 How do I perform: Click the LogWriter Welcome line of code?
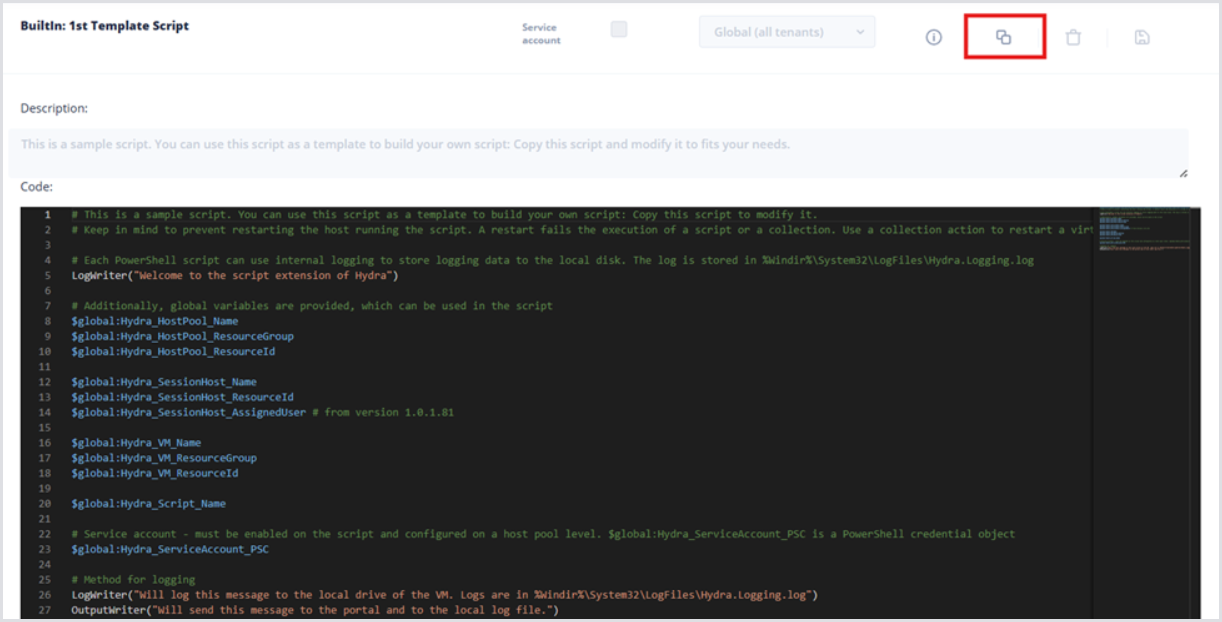[x=235, y=275]
